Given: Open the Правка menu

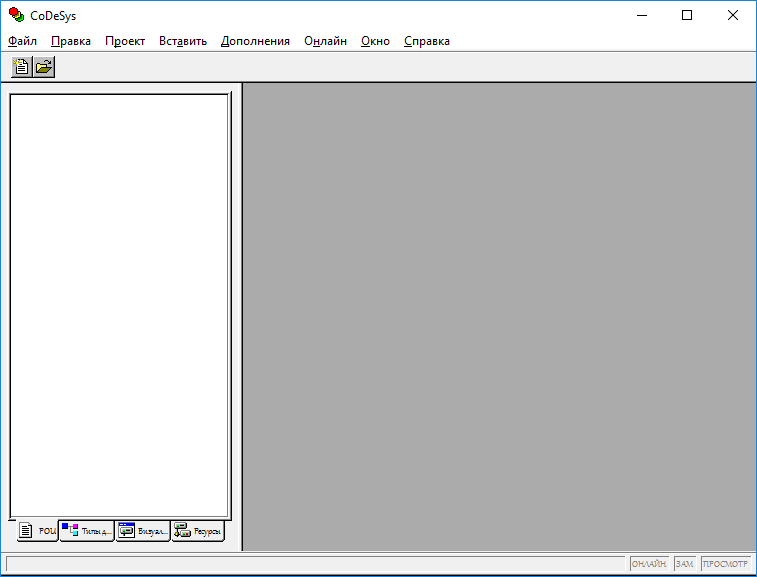Looking at the screenshot, I should pos(71,41).
